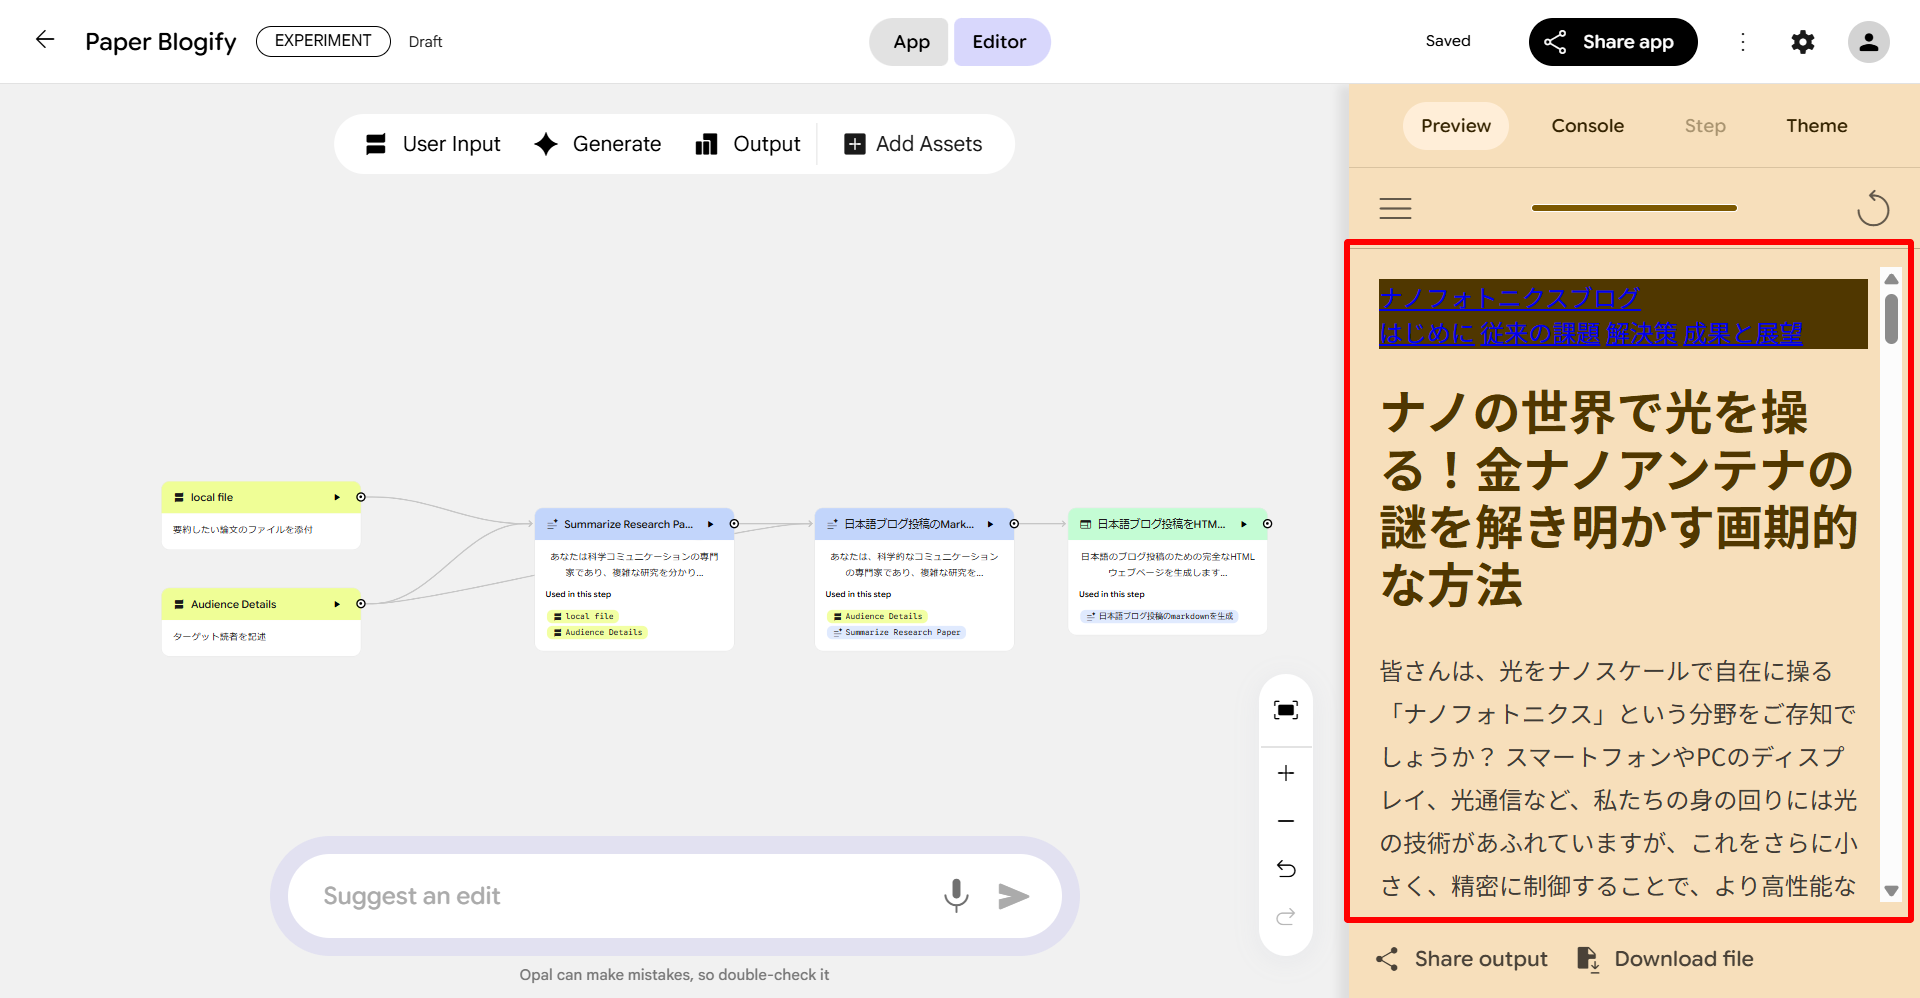Zoom in on the canvas with plus icon
The height and width of the screenshot is (998, 1920).
click(1286, 773)
